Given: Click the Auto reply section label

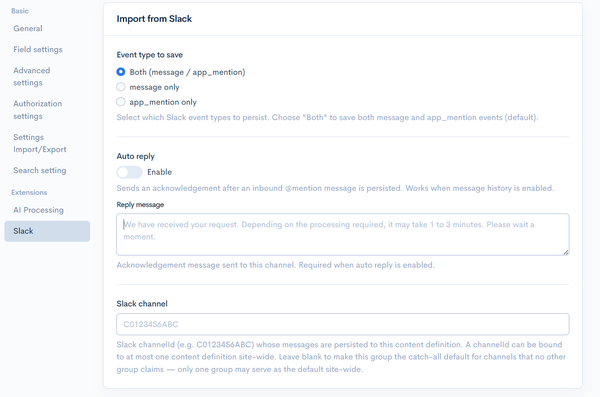Looking at the screenshot, I should coord(135,156).
